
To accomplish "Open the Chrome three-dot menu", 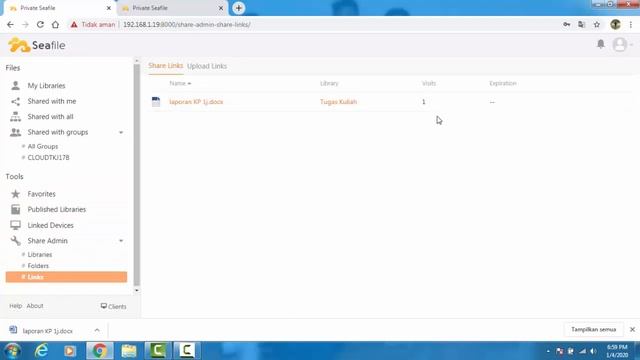I will [631, 24].
